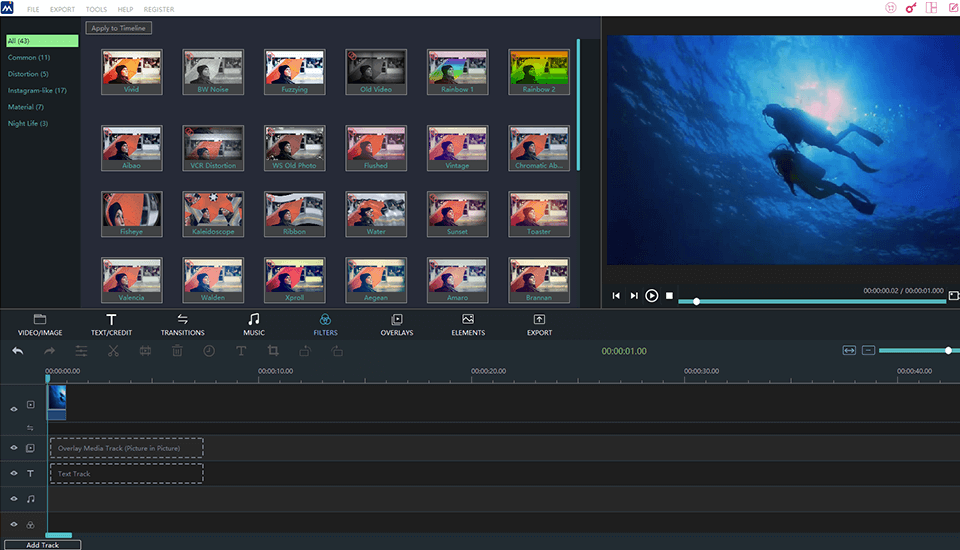Click the zoom-to-fit timeline icon
This screenshot has height=550, width=960.
(x=849, y=350)
